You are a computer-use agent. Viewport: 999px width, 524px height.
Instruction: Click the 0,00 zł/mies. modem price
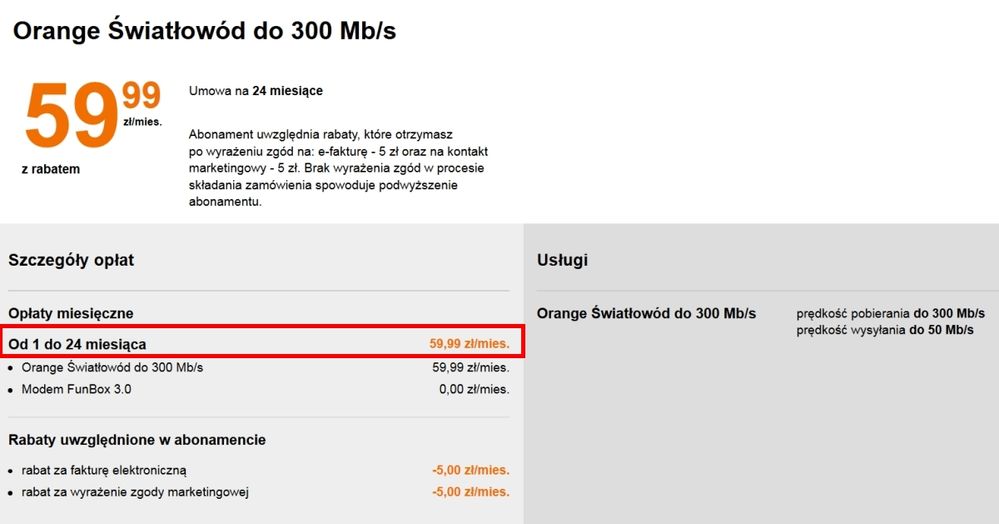pos(474,389)
